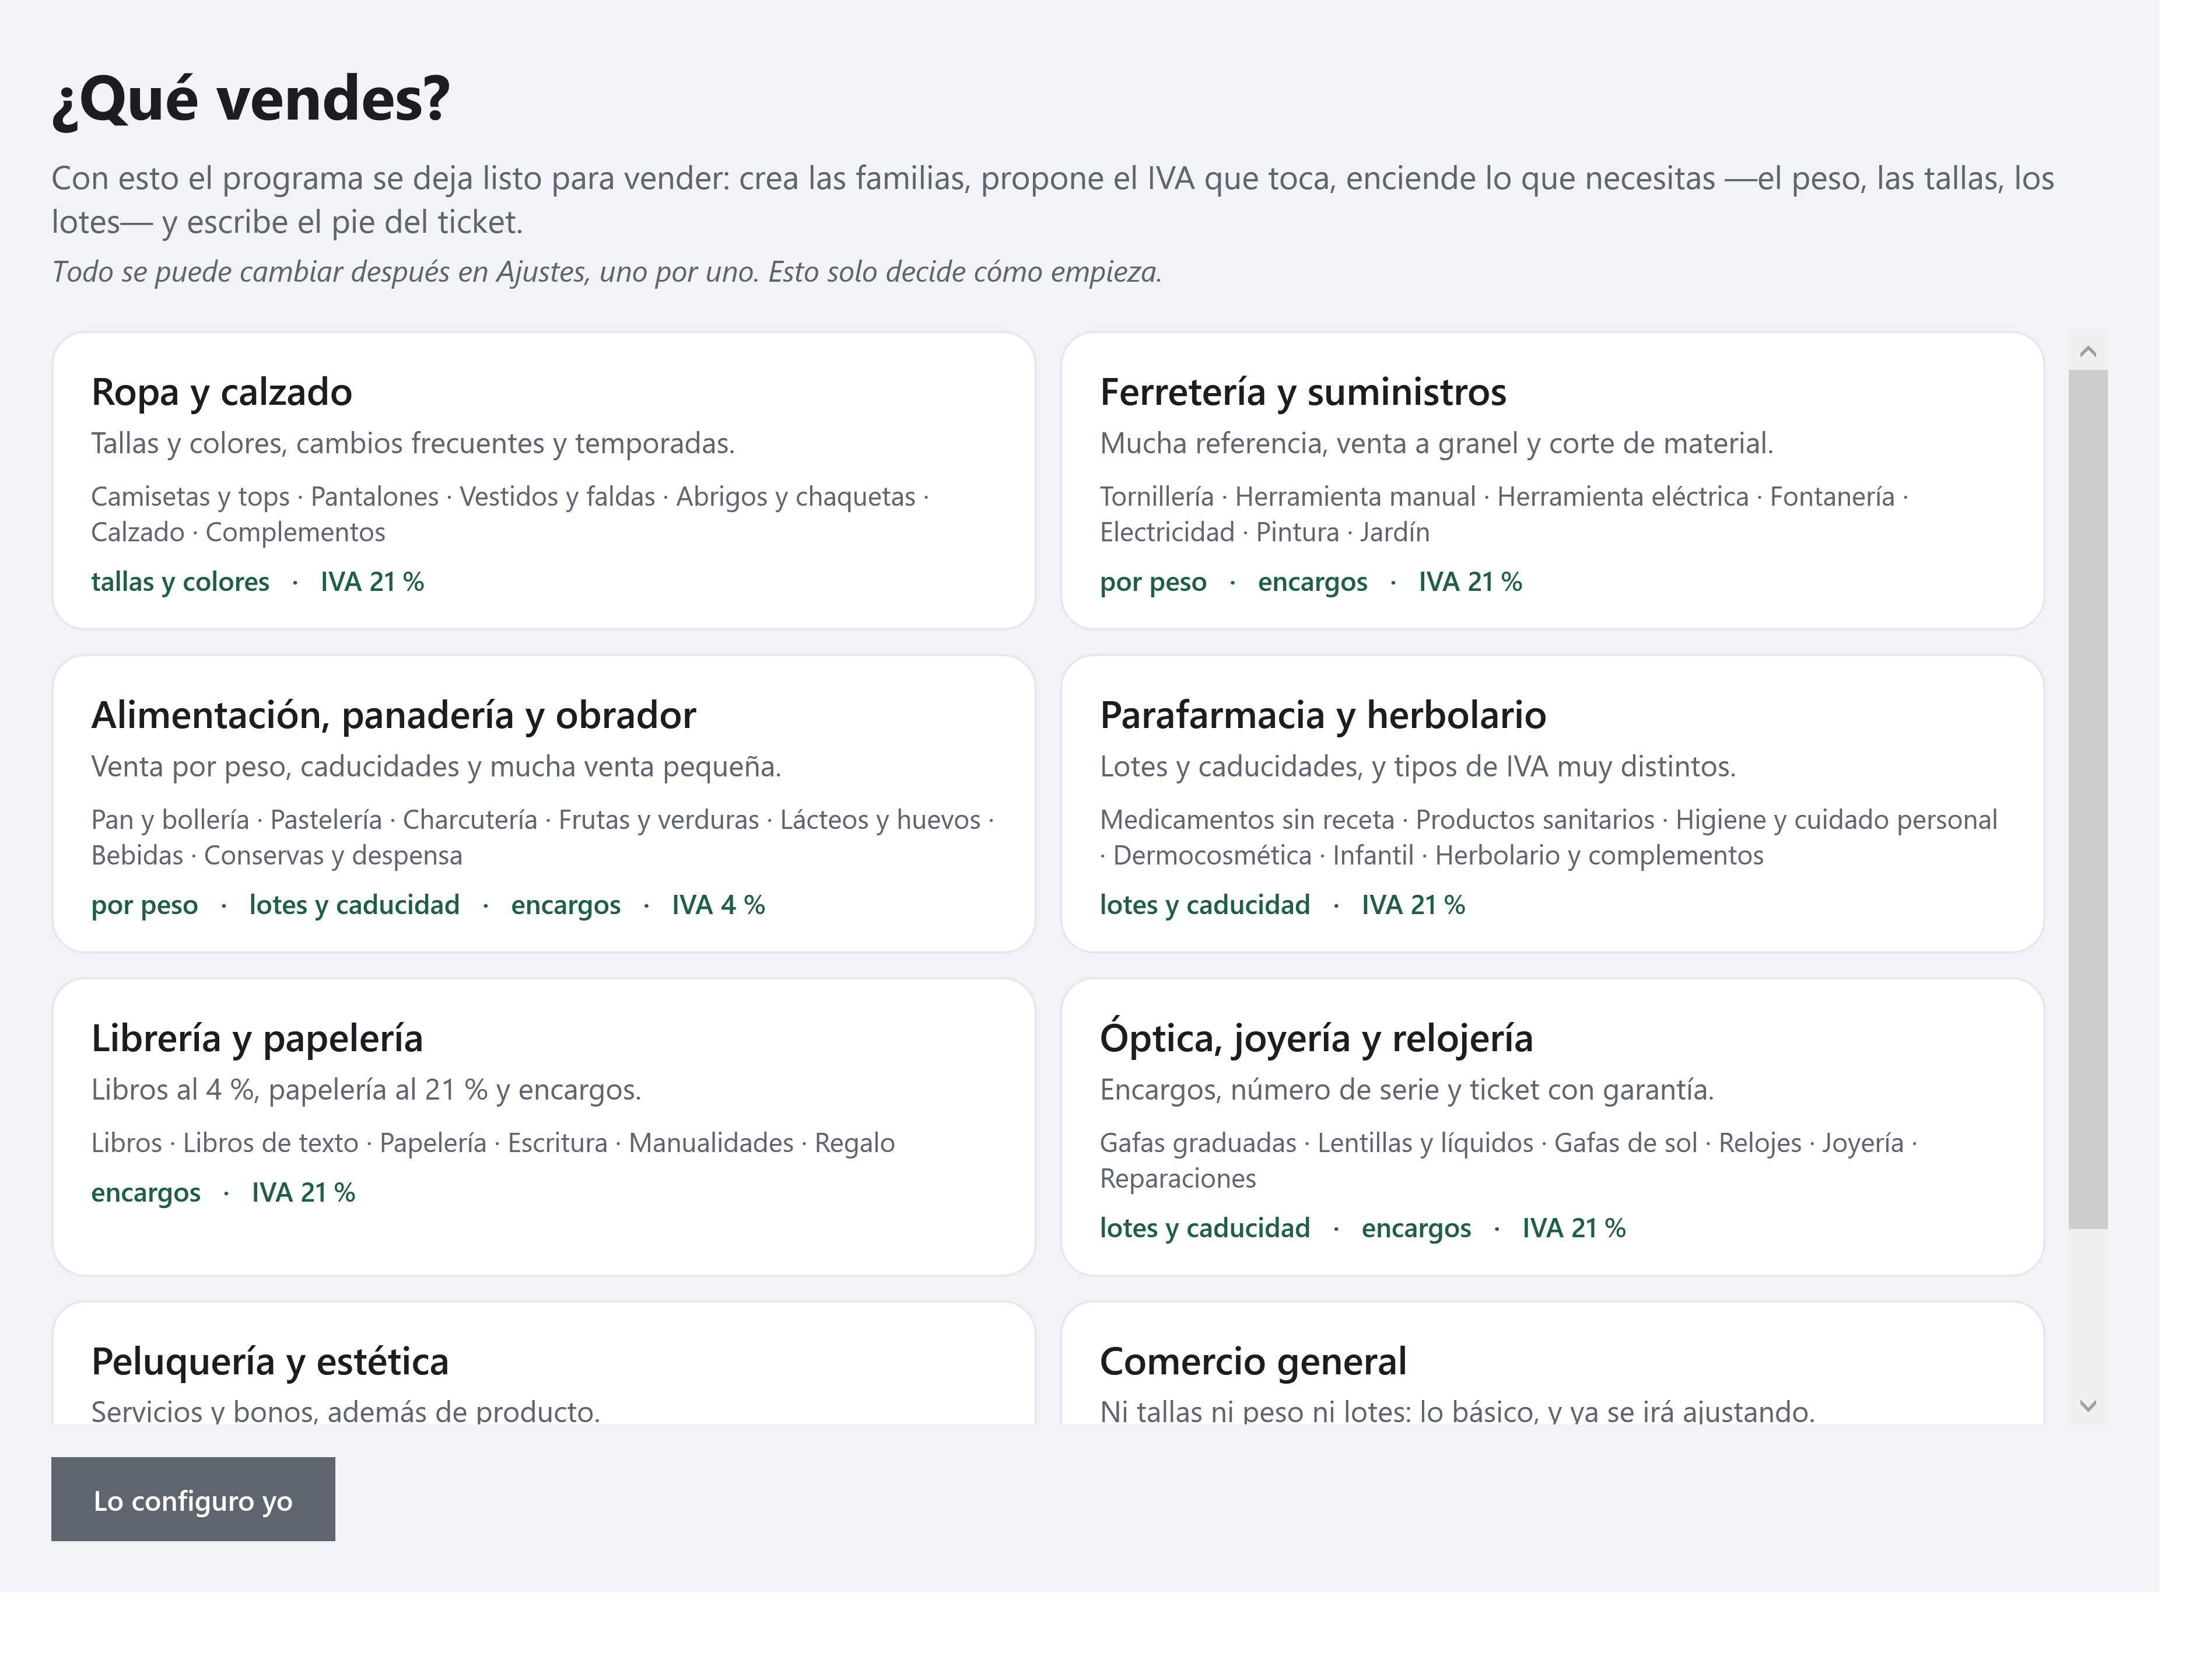
Task: Choose the Comercio general card
Action: [1552, 1363]
